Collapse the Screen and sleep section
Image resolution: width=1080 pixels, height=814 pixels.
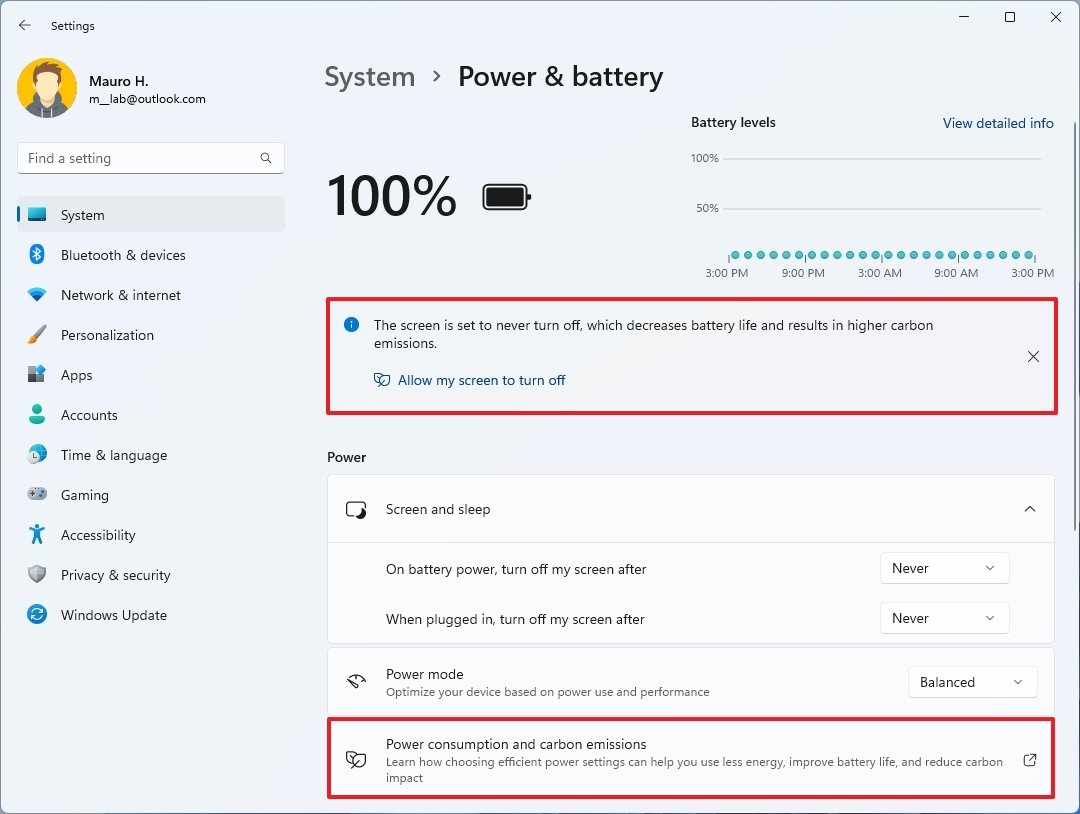(x=1029, y=509)
